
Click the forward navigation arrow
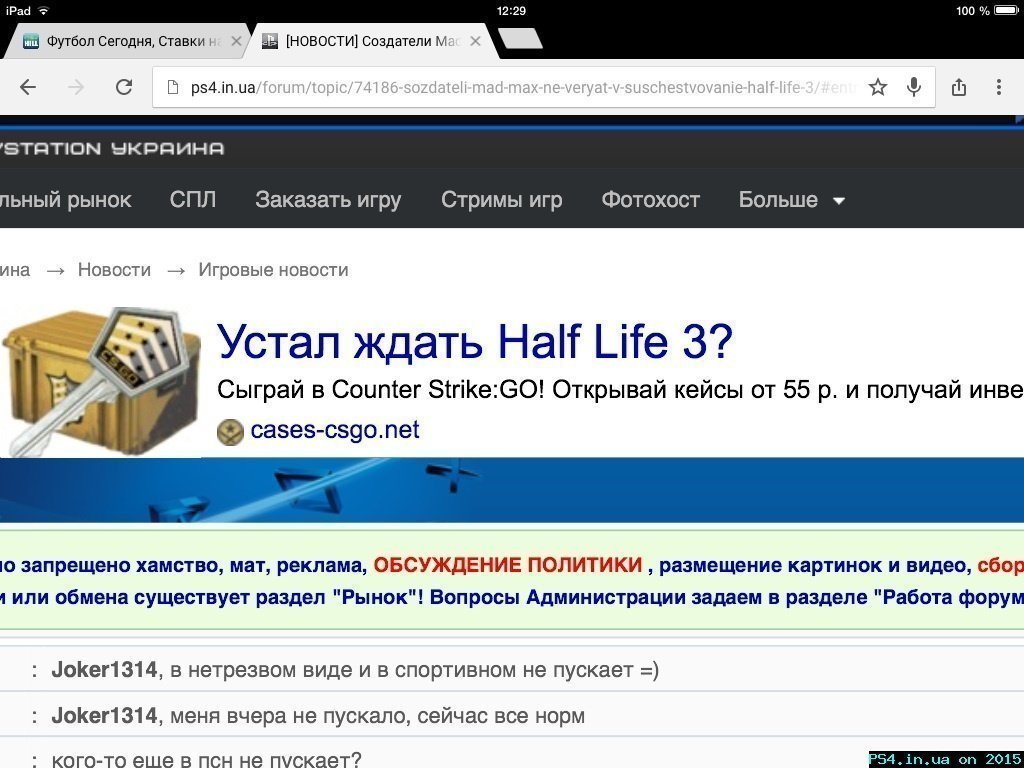coord(76,87)
